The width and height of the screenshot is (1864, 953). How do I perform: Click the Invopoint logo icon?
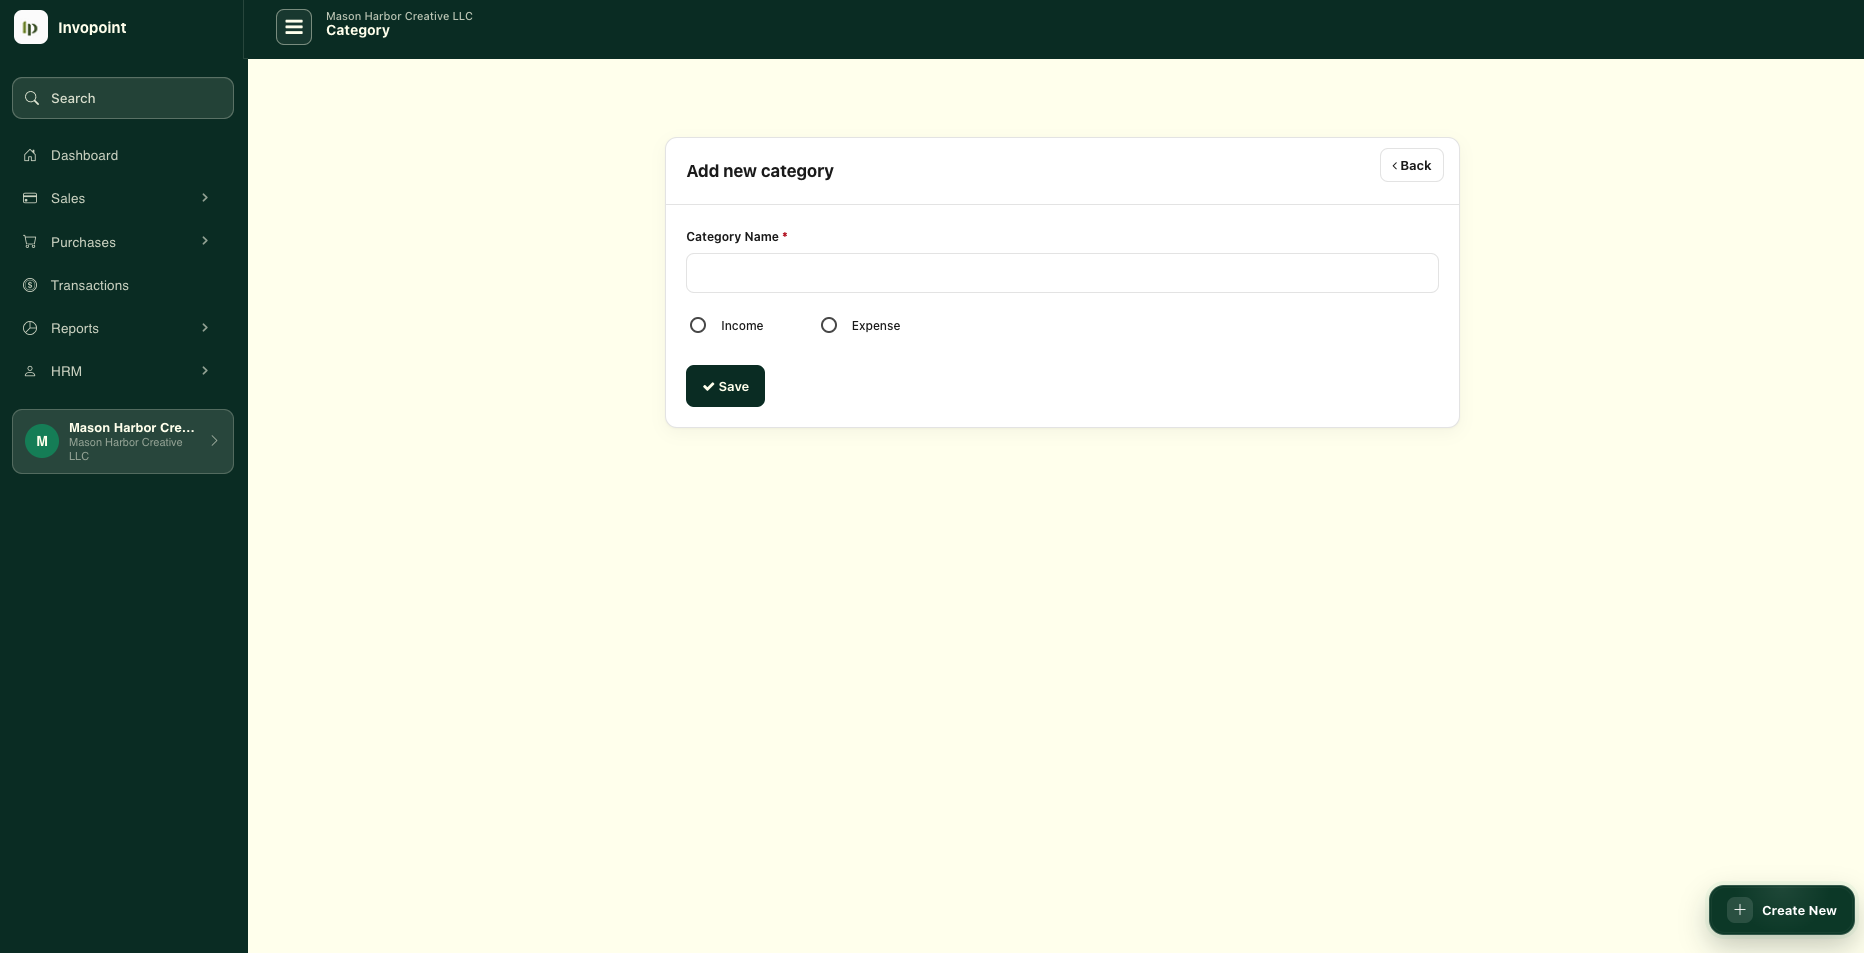point(30,27)
